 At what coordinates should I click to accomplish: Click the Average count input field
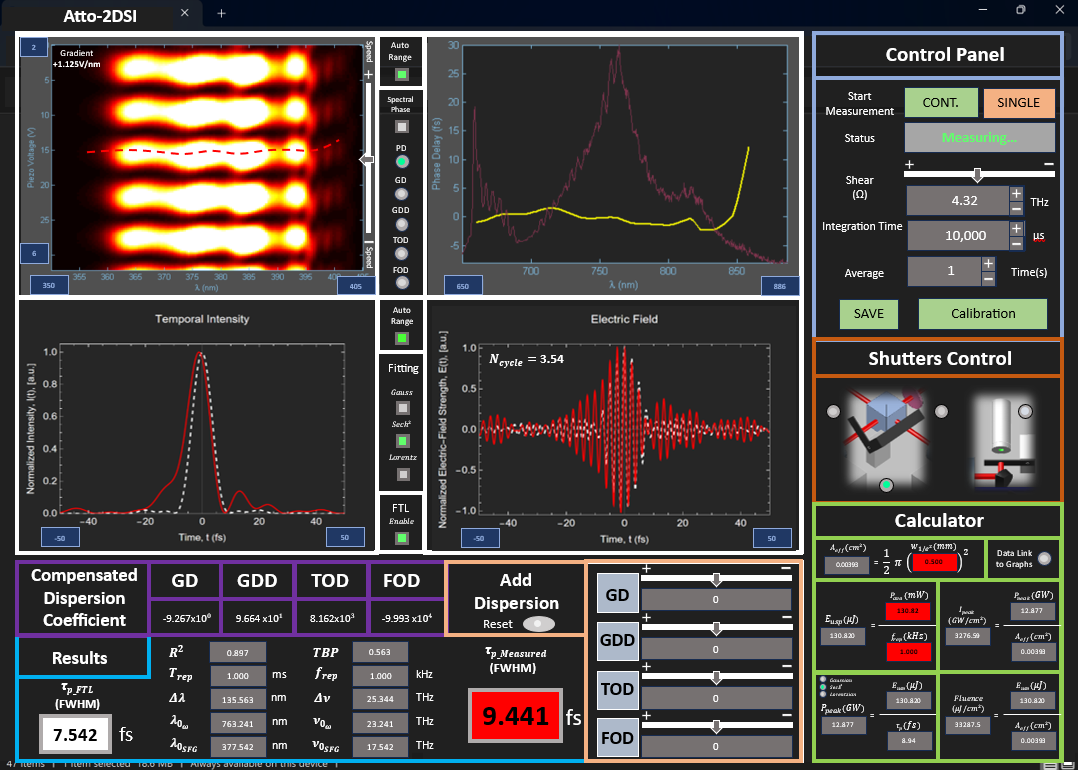click(943, 271)
